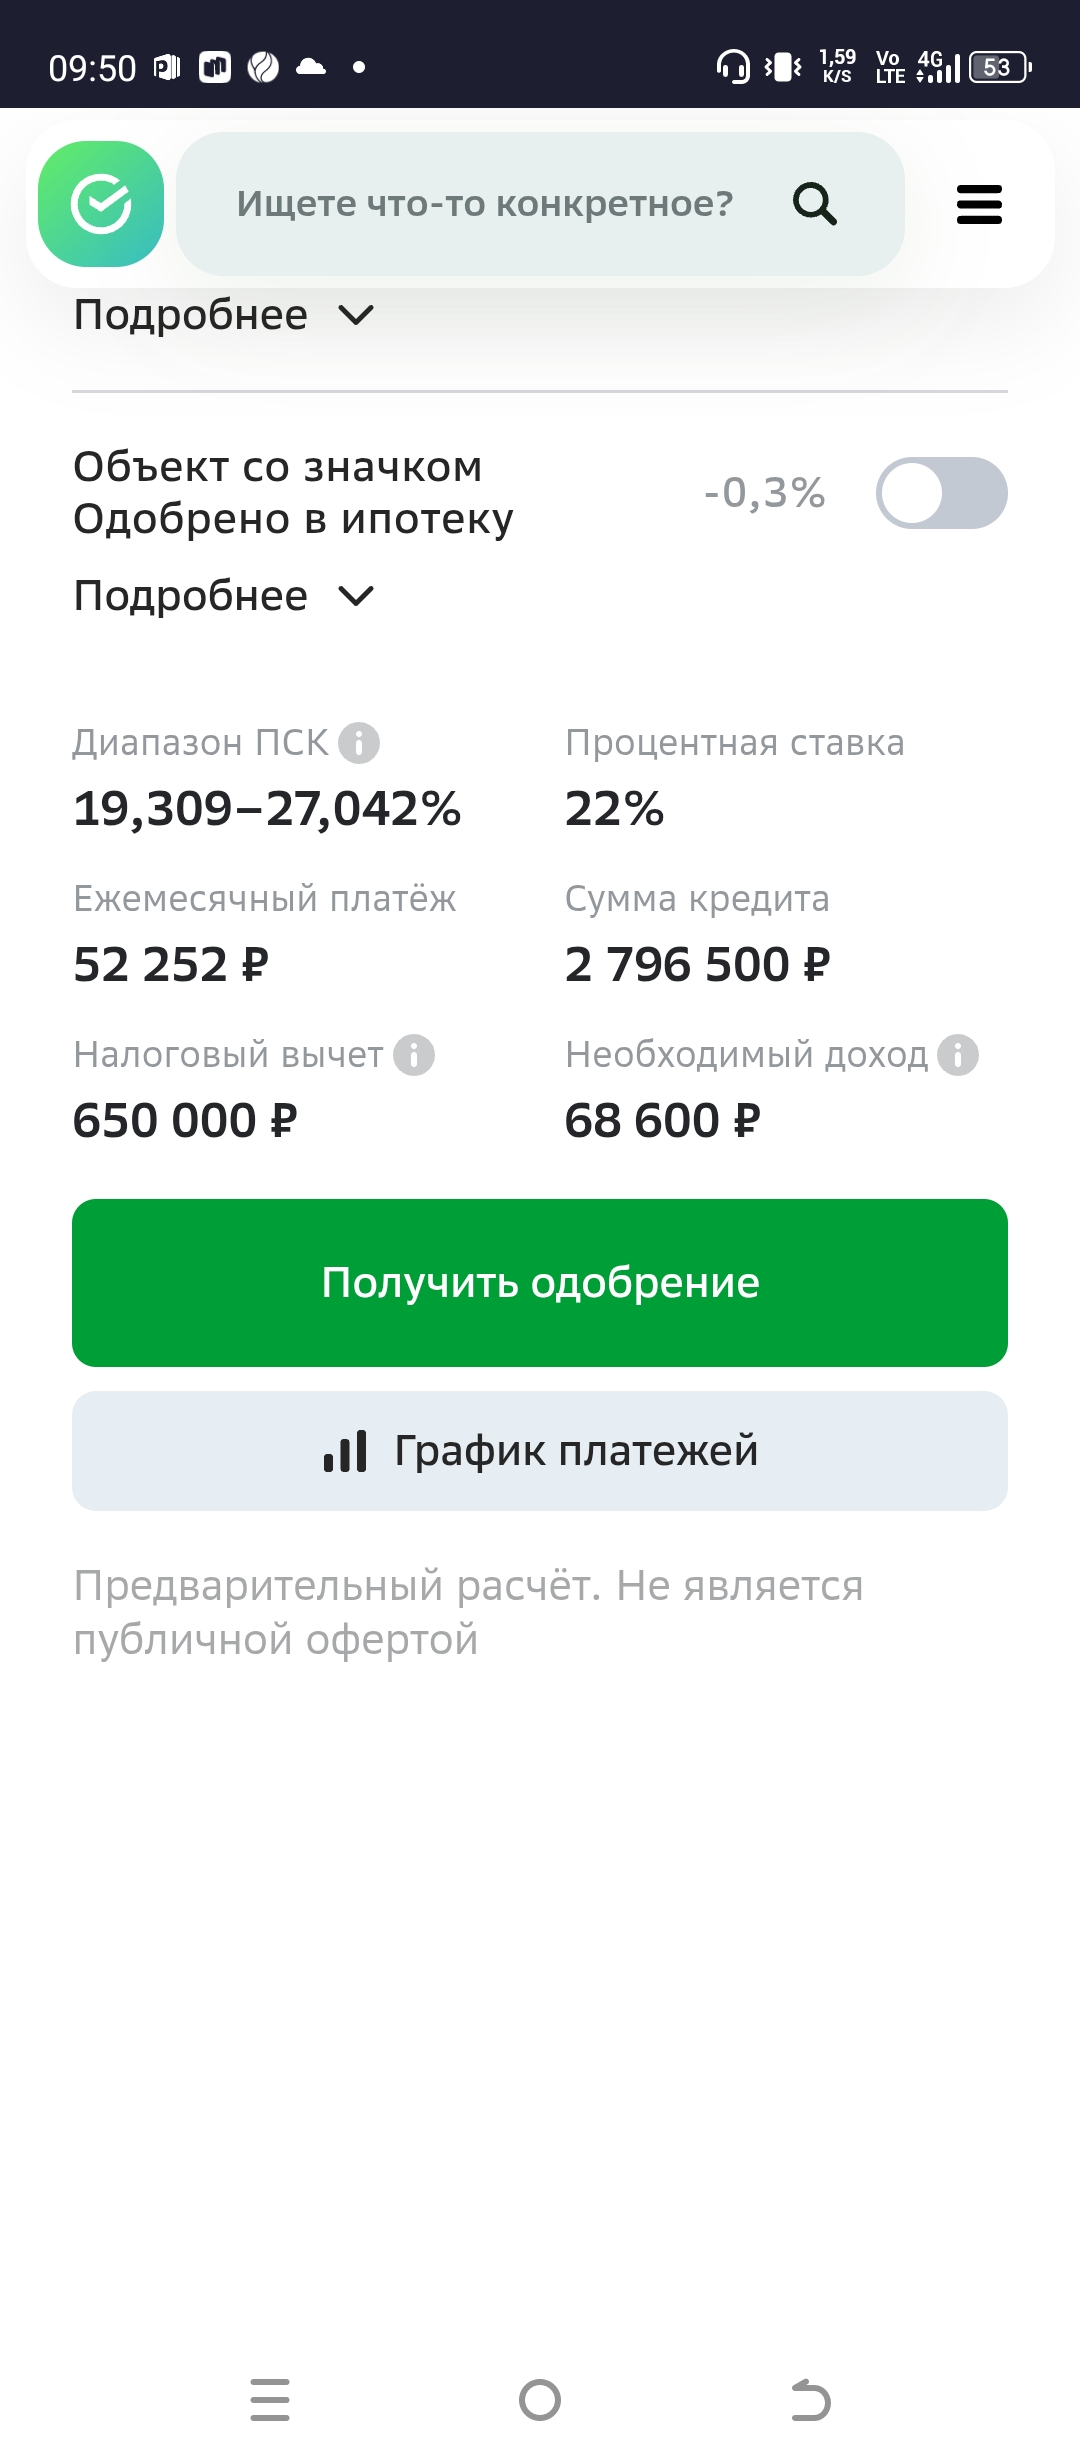The image size is (1080, 2460).
Task: Enable the Одобрено в ипотеку discount toggle
Action: click(x=941, y=493)
